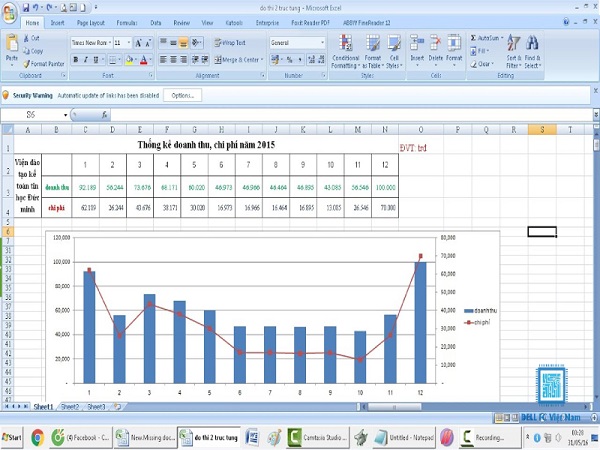Click the Conditional Formatting icon
This screenshot has height=450, width=600.
345,50
